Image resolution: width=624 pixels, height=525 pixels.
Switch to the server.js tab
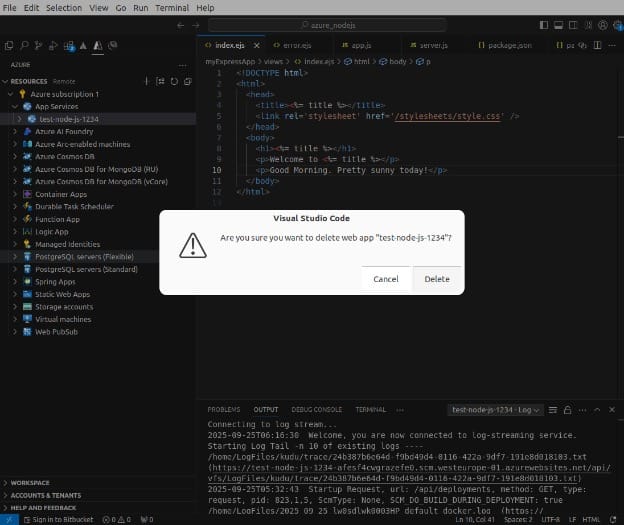(x=433, y=45)
